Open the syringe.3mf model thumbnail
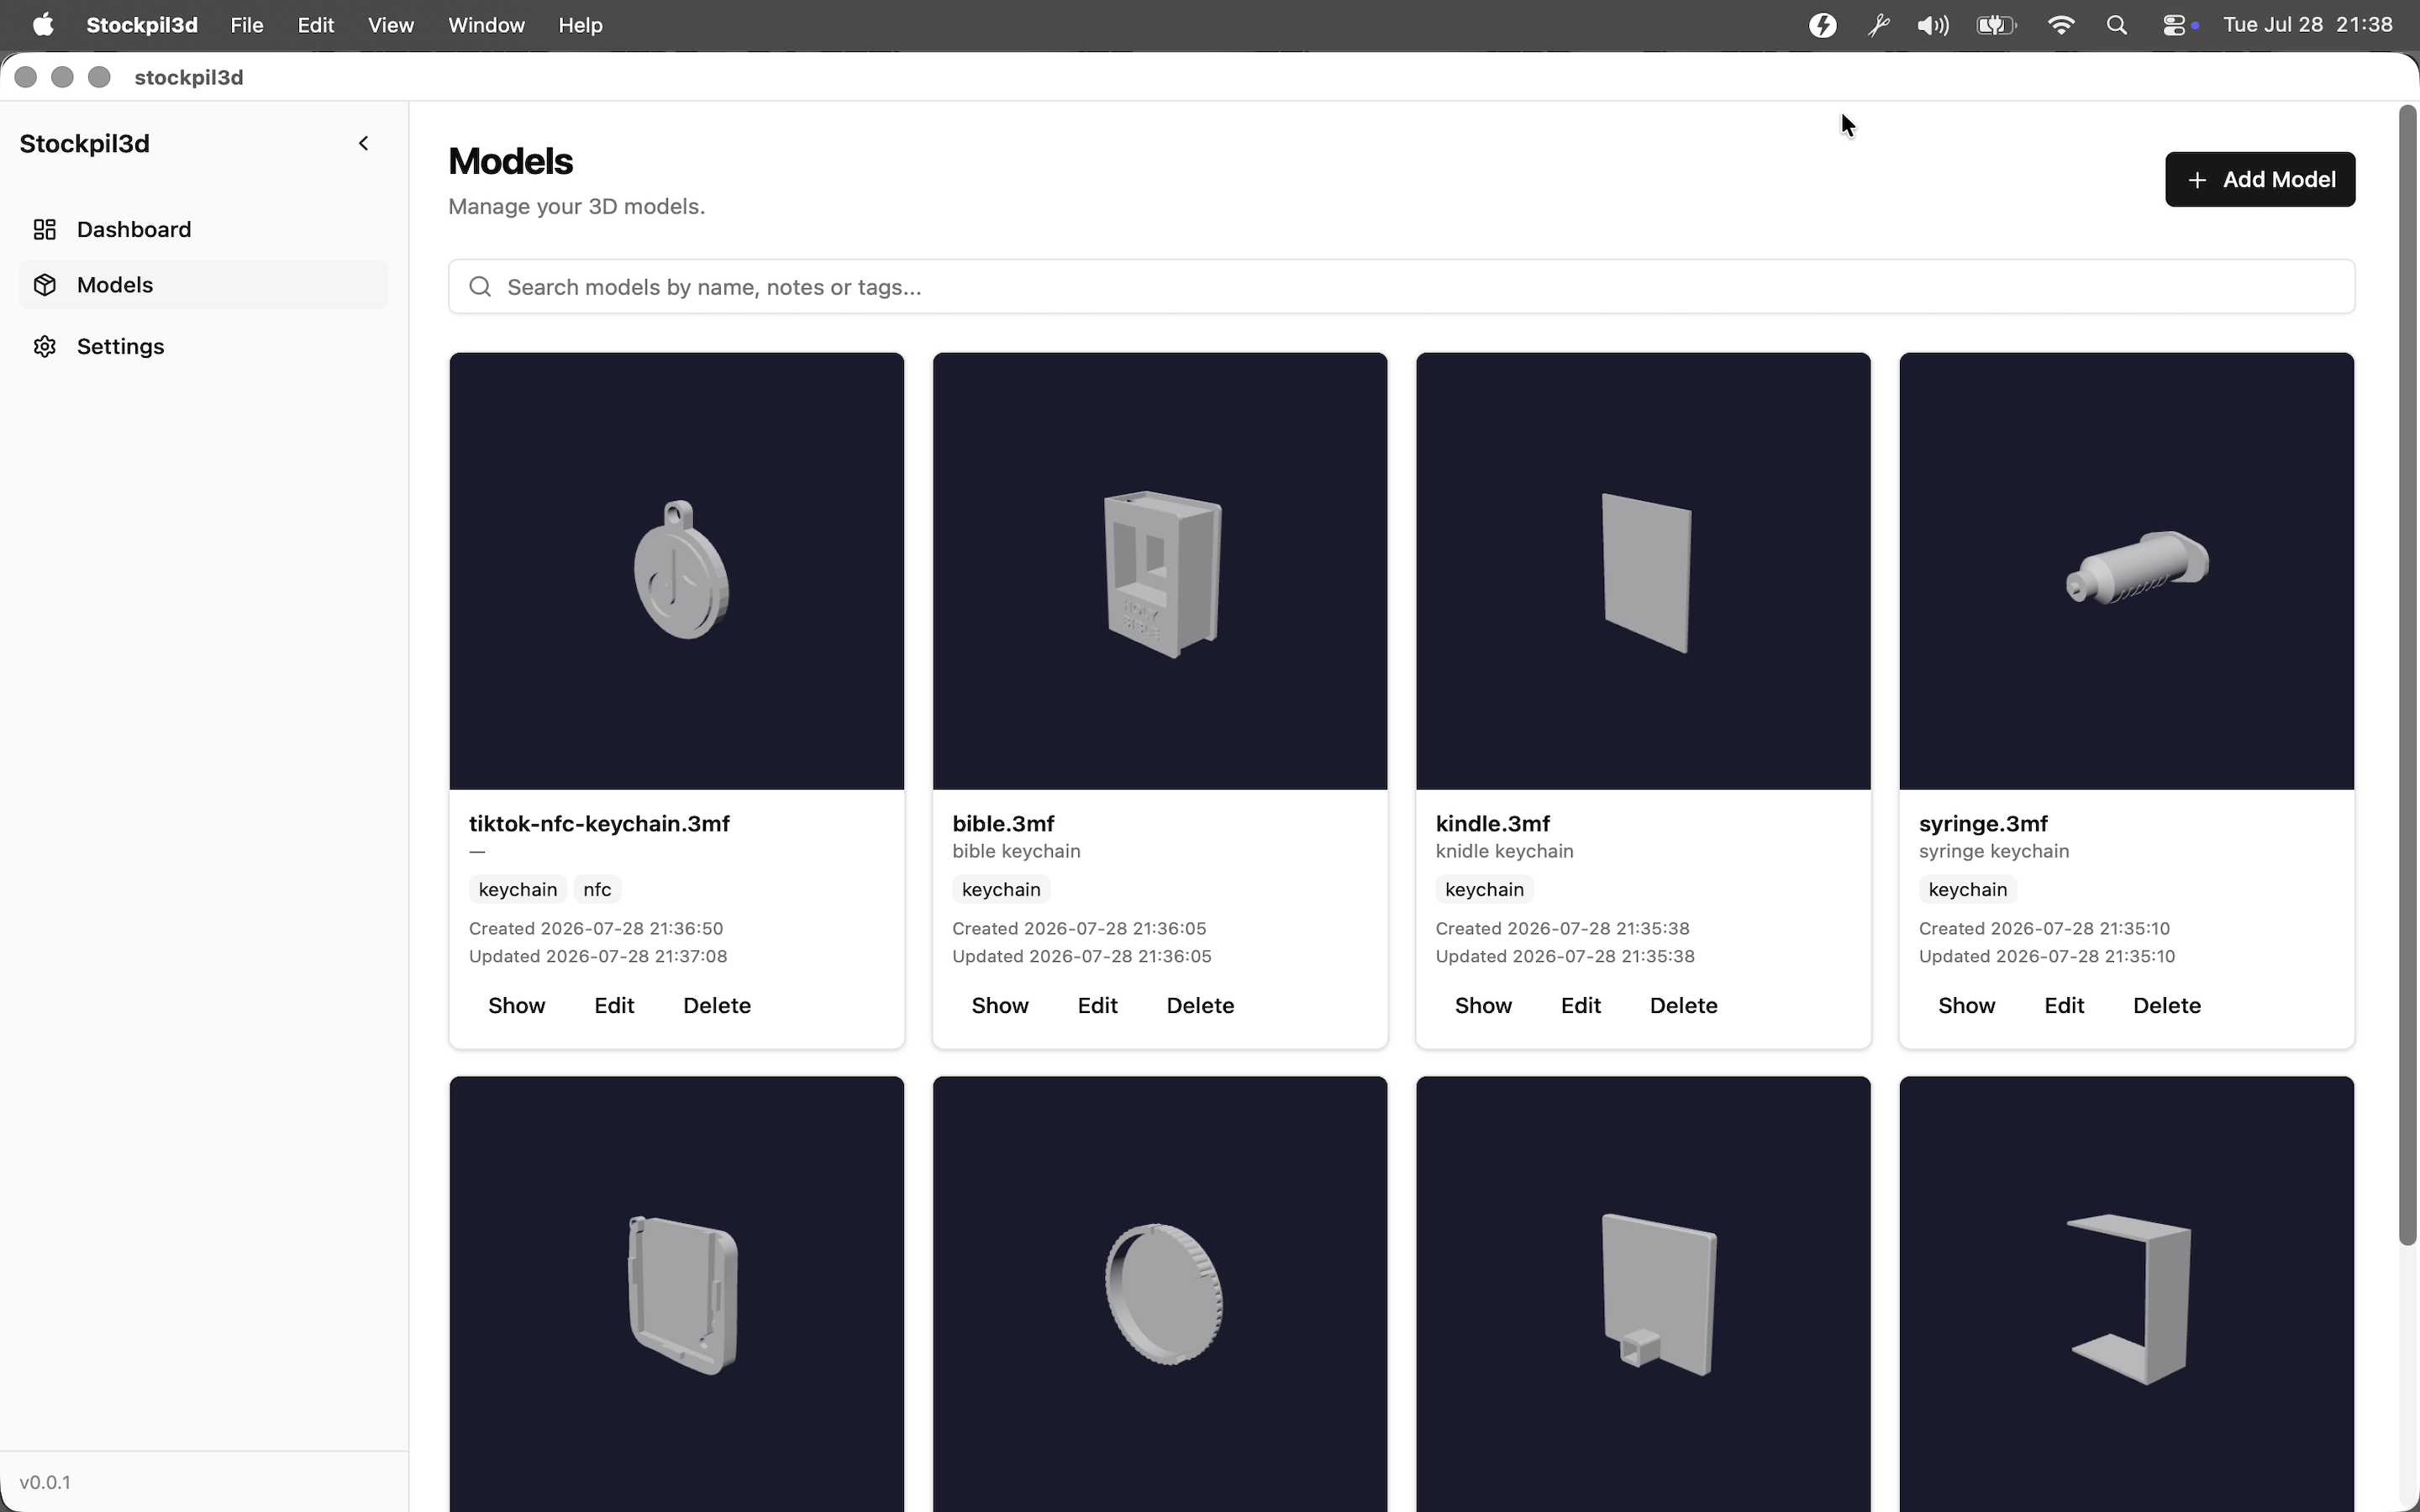The height and width of the screenshot is (1512, 2420). click(2126, 571)
